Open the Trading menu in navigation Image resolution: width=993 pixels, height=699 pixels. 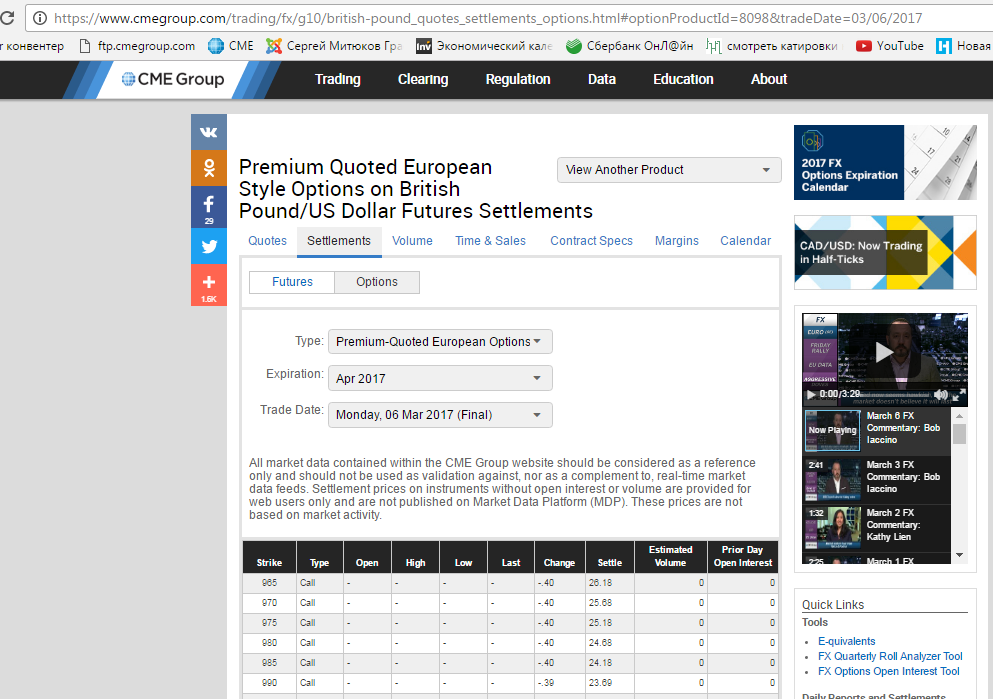(x=338, y=79)
